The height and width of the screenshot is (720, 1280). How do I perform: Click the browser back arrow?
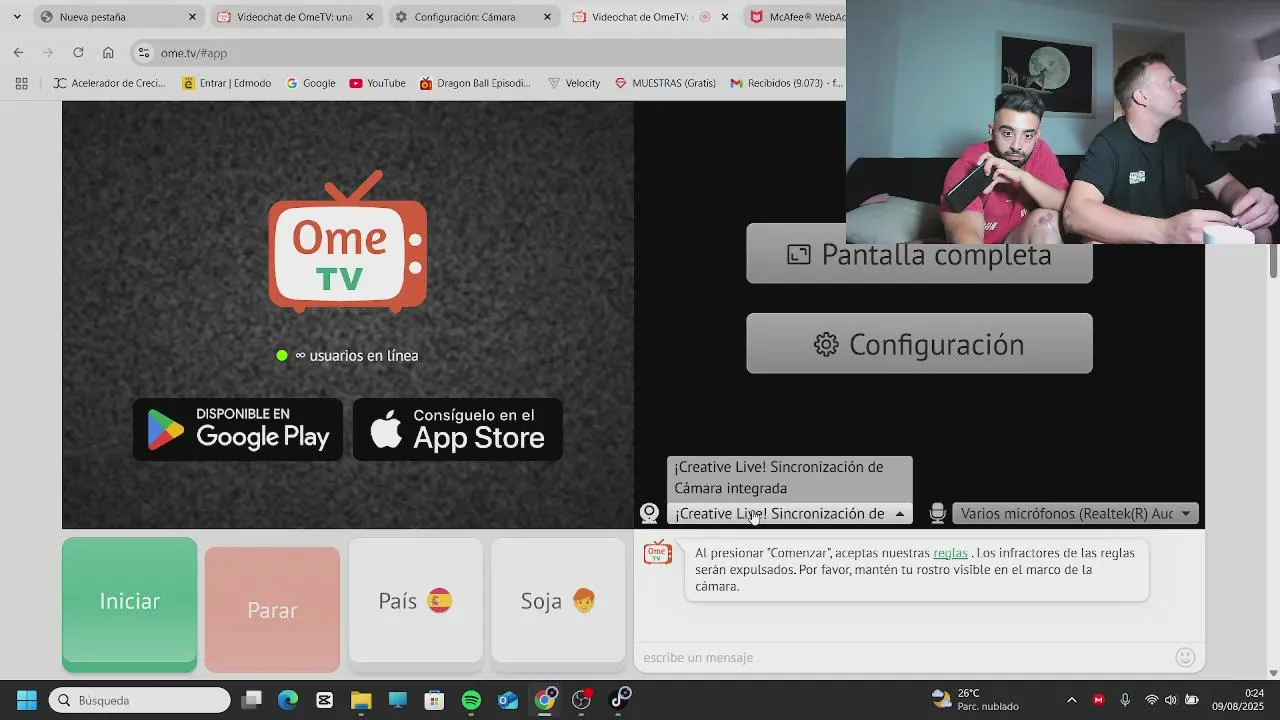point(18,53)
